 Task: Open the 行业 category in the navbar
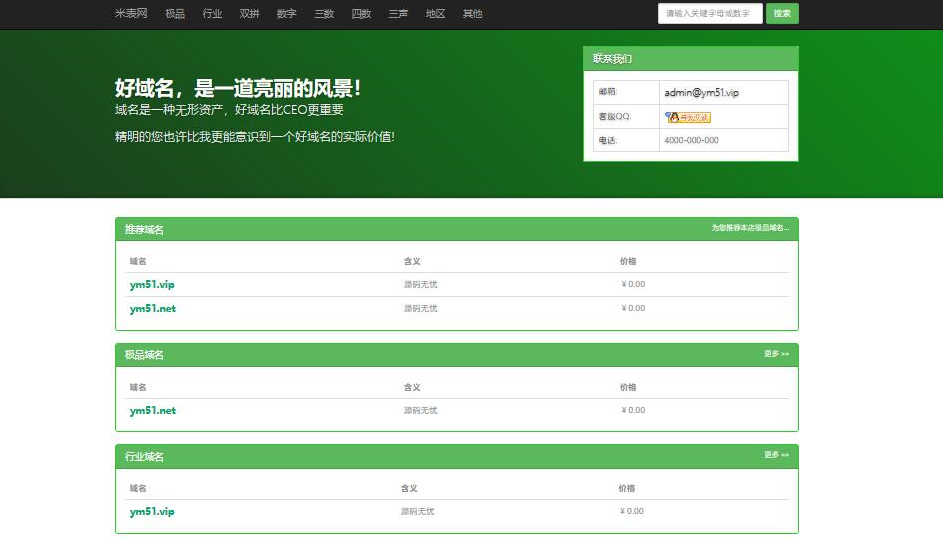click(x=212, y=14)
